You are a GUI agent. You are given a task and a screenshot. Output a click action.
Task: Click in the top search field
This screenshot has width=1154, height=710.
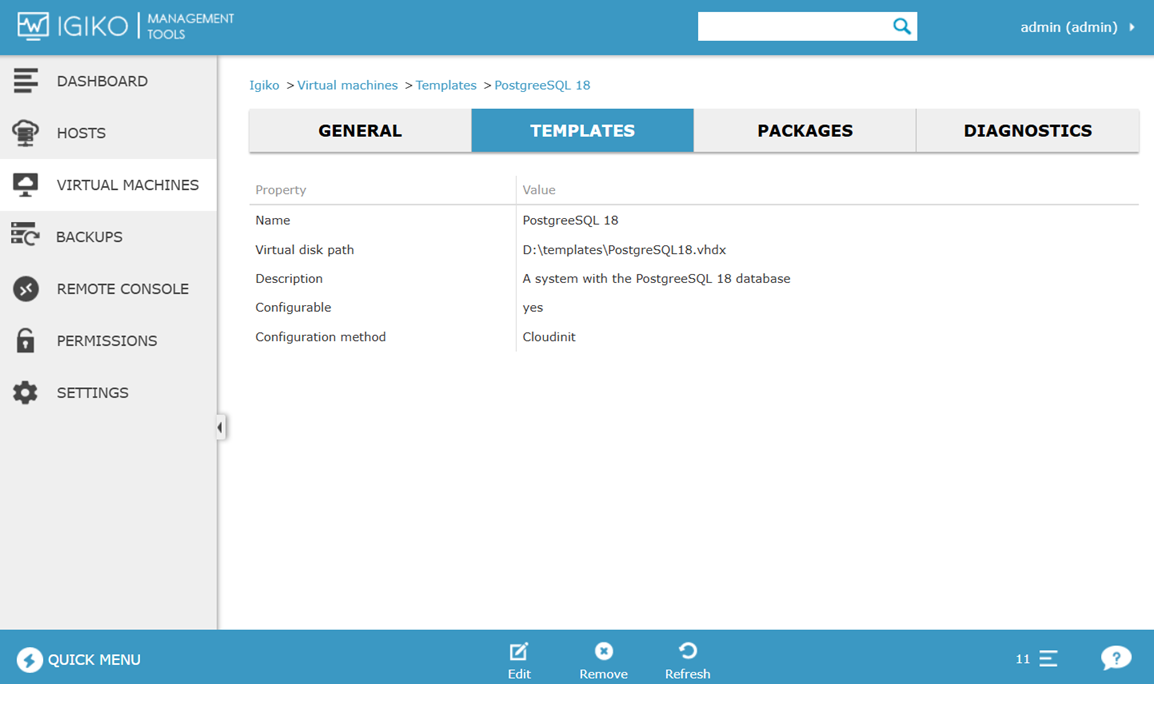point(792,27)
